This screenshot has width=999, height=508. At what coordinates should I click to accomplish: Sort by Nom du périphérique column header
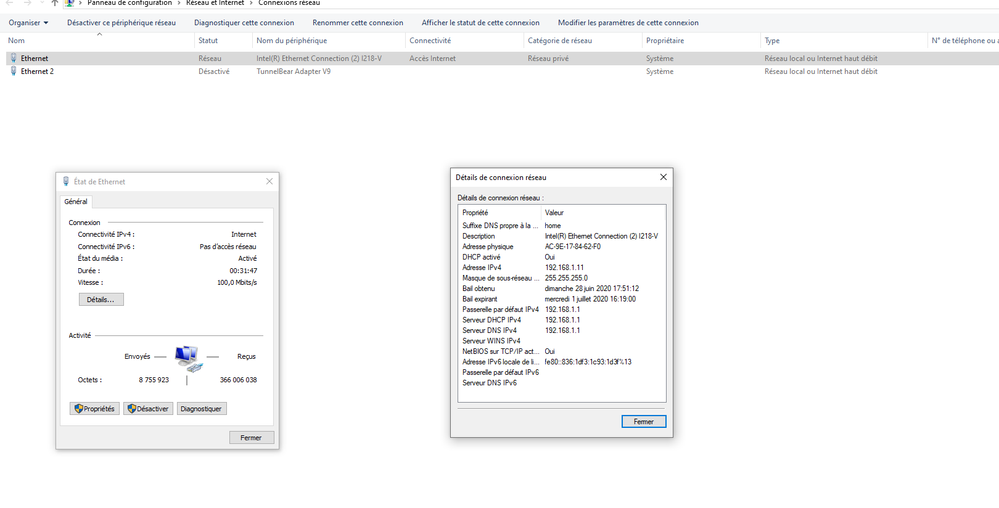point(329,41)
